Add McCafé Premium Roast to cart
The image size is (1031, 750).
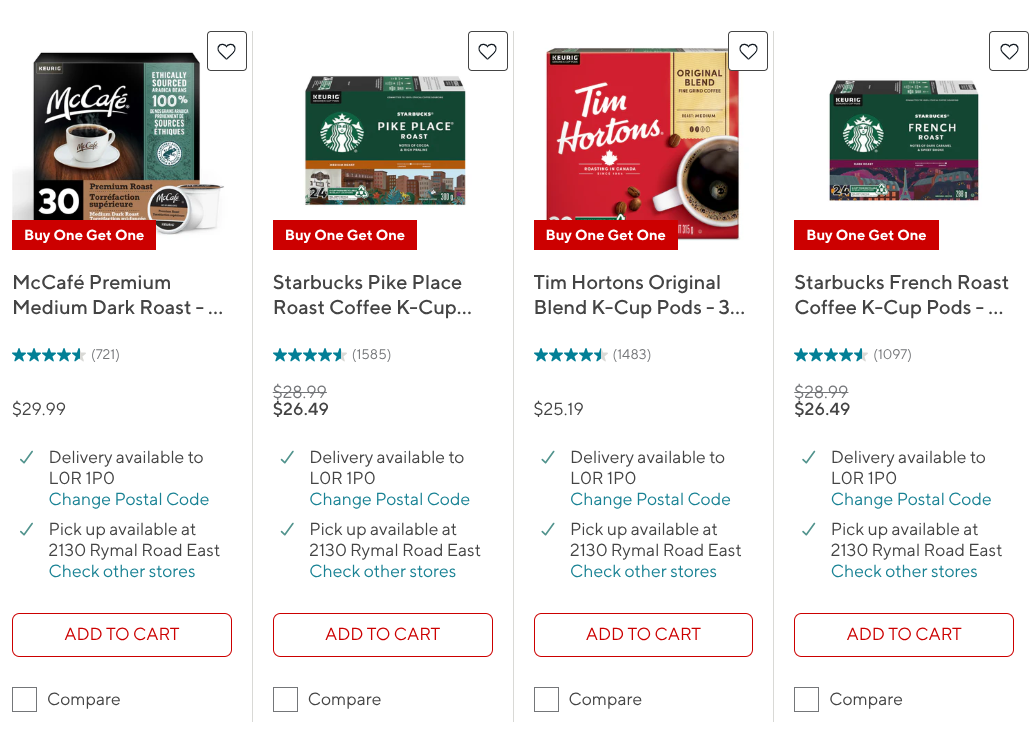click(122, 635)
